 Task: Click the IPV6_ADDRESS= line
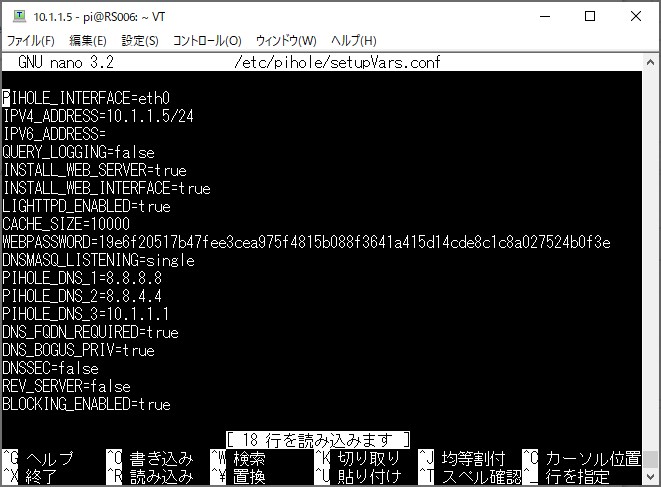(x=54, y=134)
